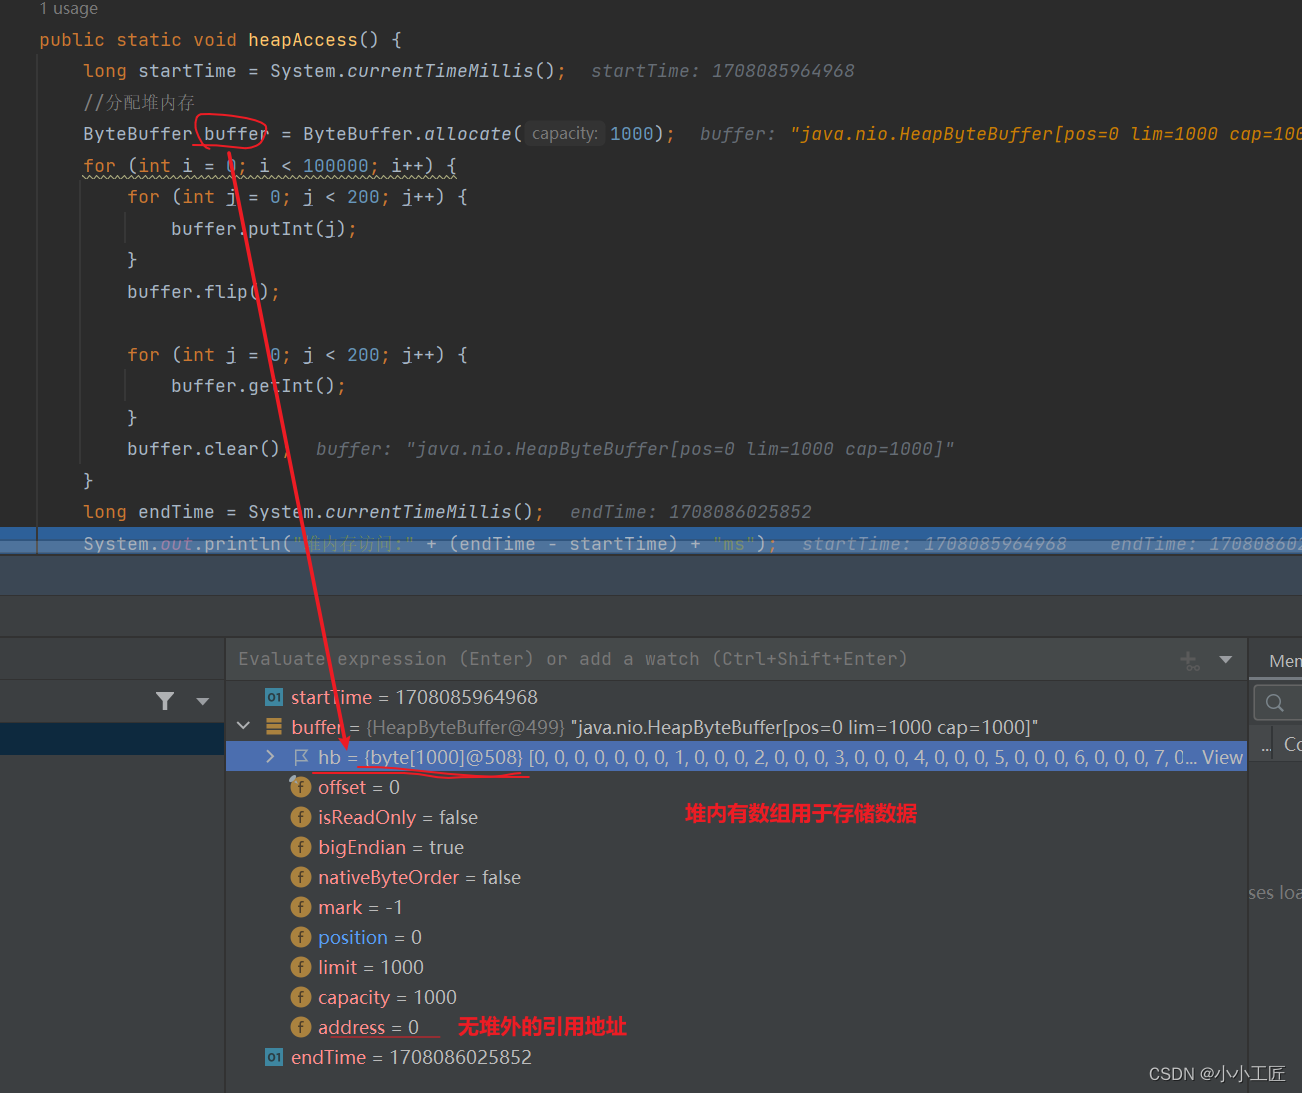Image resolution: width=1302 pixels, height=1093 pixels.
Task: Click the field icon next to nativeByteOrder
Action: [301, 877]
